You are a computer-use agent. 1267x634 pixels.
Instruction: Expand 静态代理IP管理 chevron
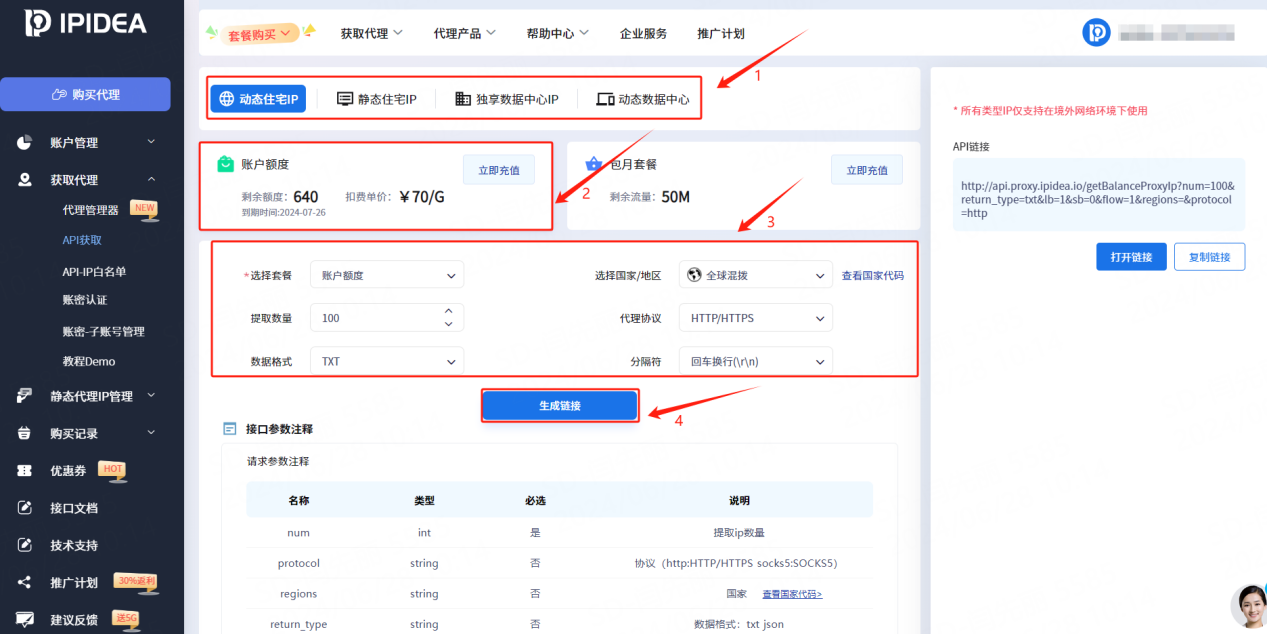tap(152, 395)
